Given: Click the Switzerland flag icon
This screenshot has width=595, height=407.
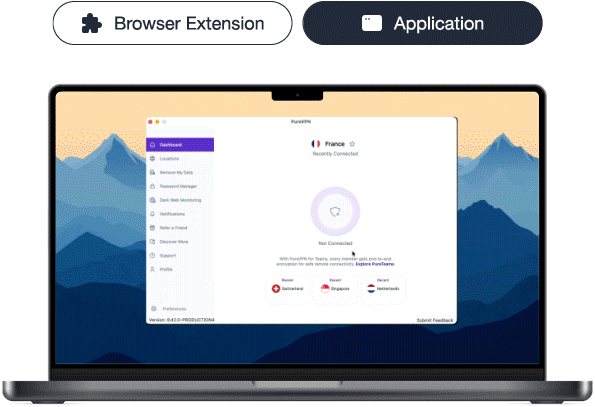Looking at the screenshot, I should click(276, 289).
